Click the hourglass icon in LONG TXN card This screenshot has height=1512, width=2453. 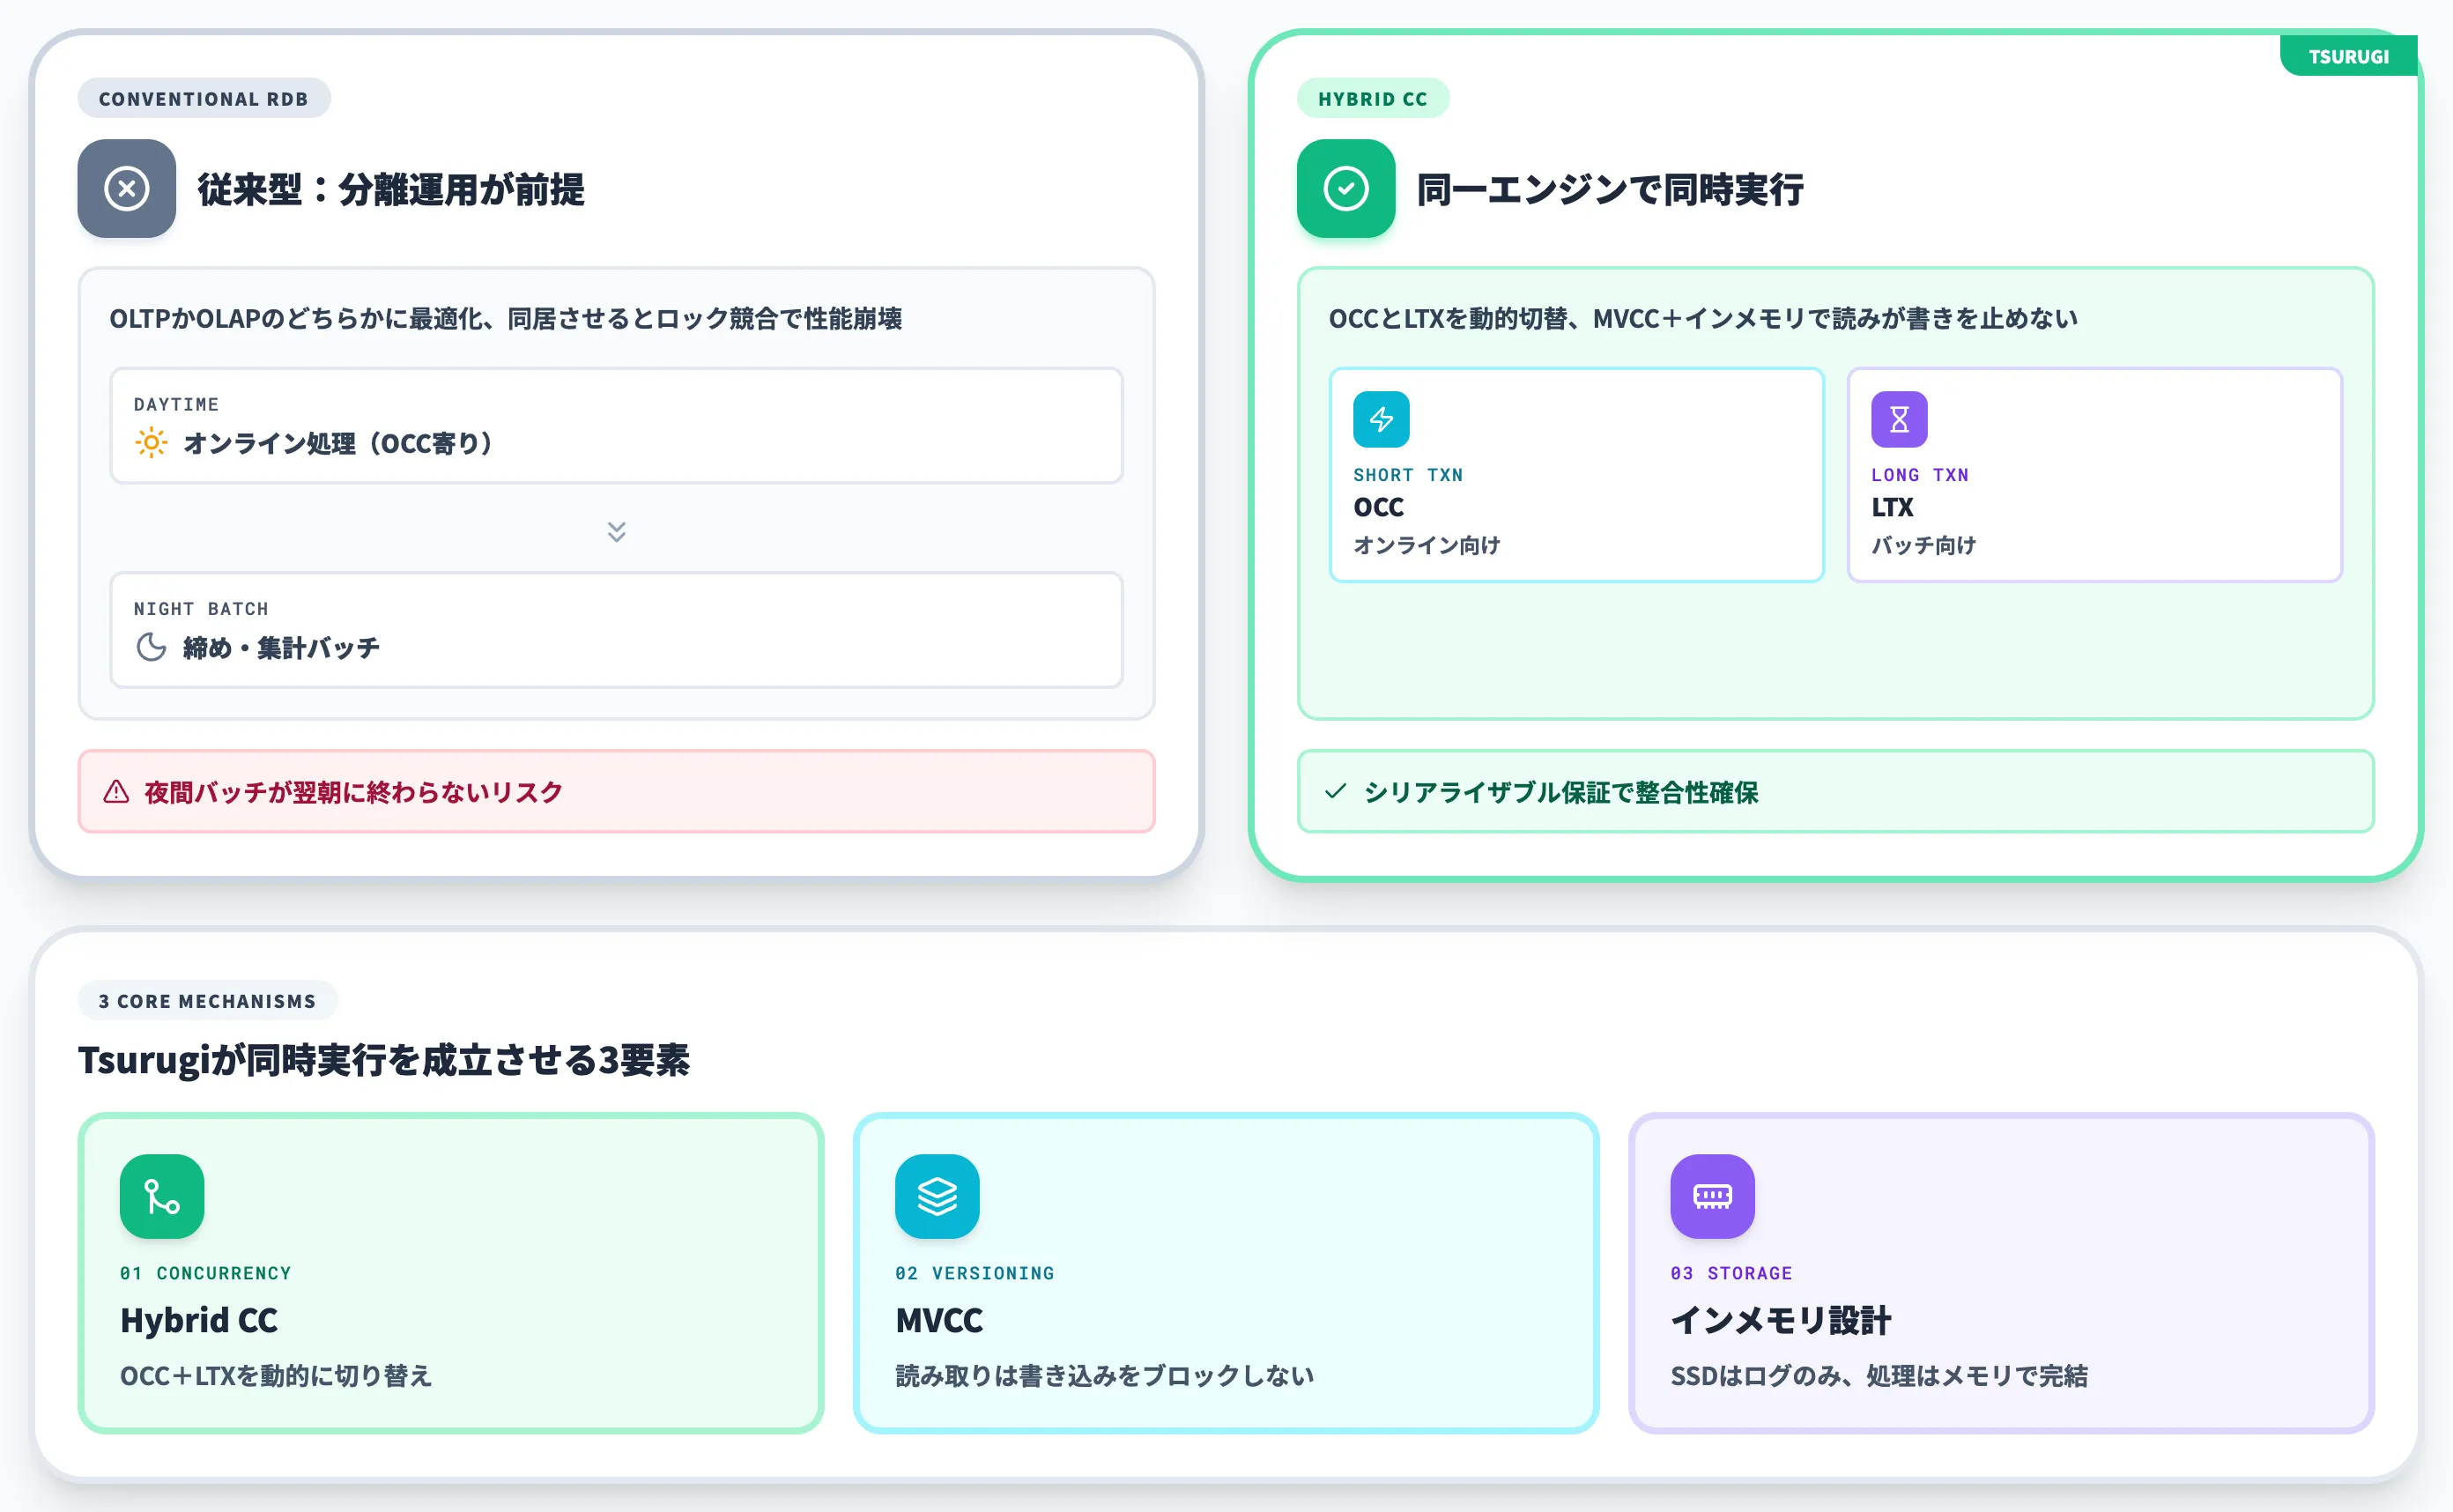coord(1899,419)
